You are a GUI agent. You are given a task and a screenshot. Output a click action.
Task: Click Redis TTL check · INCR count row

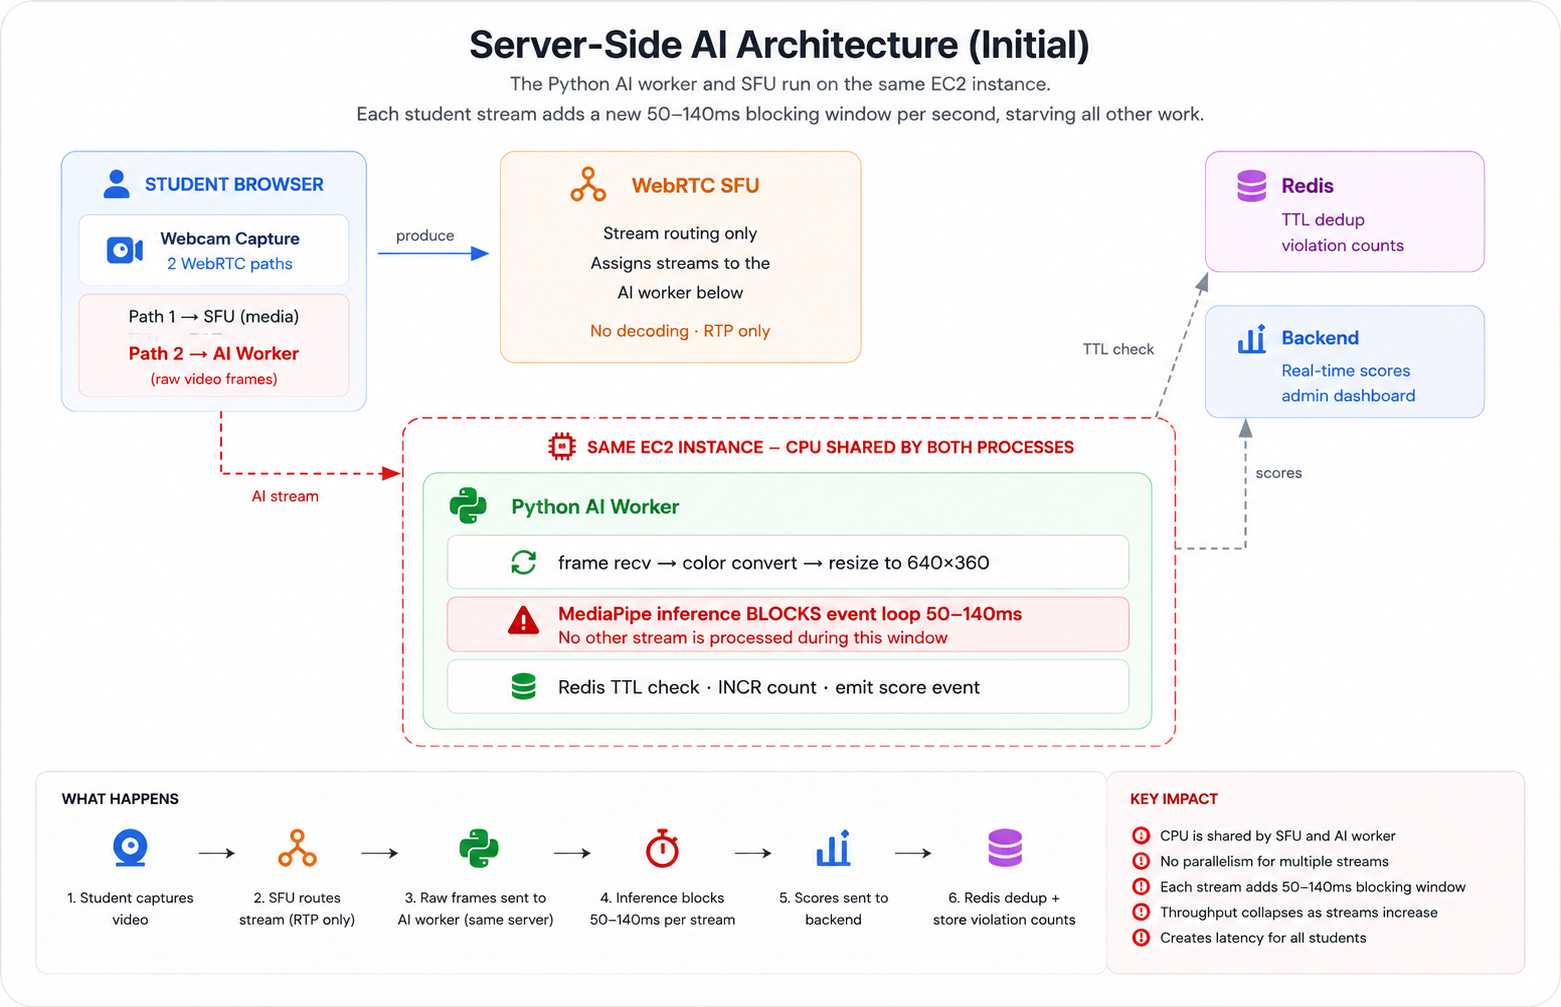pyautogui.click(x=788, y=686)
